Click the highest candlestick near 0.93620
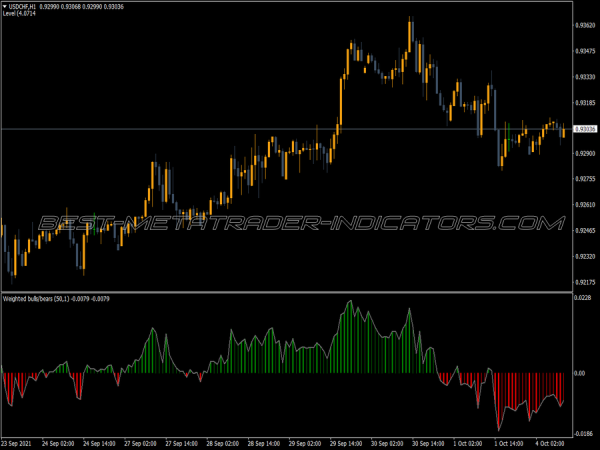Viewport: 600px width, 450px height. coord(410,36)
